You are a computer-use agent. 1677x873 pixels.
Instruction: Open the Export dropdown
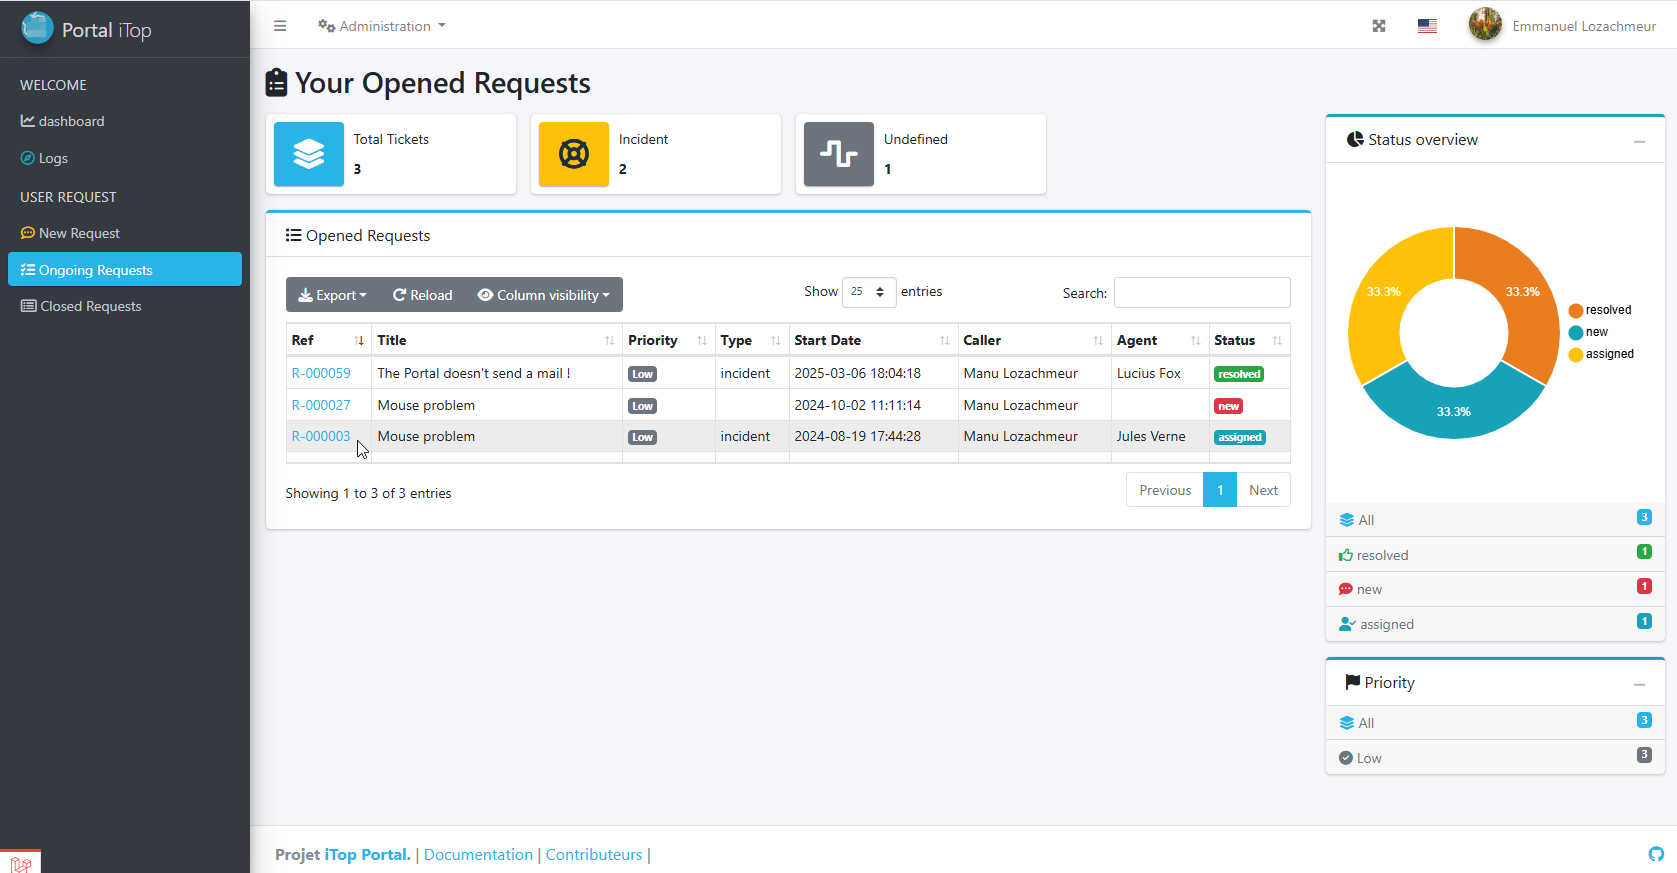333,295
